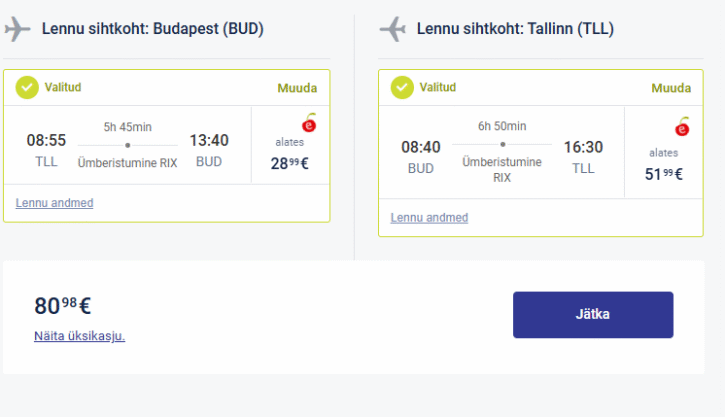Click the airline logo on Tallinn flight
The width and height of the screenshot is (725, 417).
[682, 128]
